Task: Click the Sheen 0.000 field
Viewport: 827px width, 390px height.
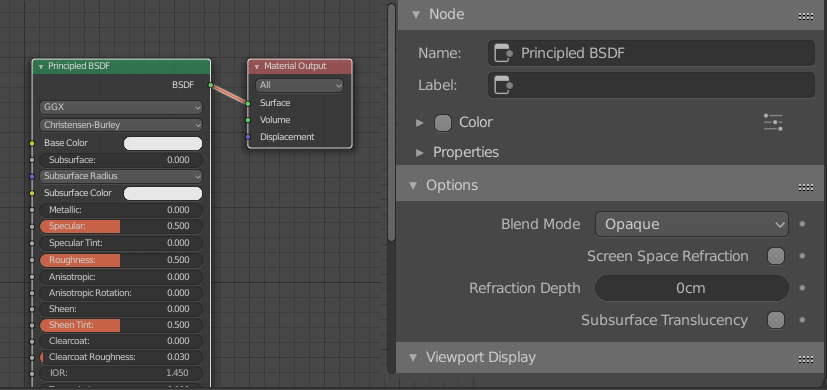Action: [x=121, y=309]
